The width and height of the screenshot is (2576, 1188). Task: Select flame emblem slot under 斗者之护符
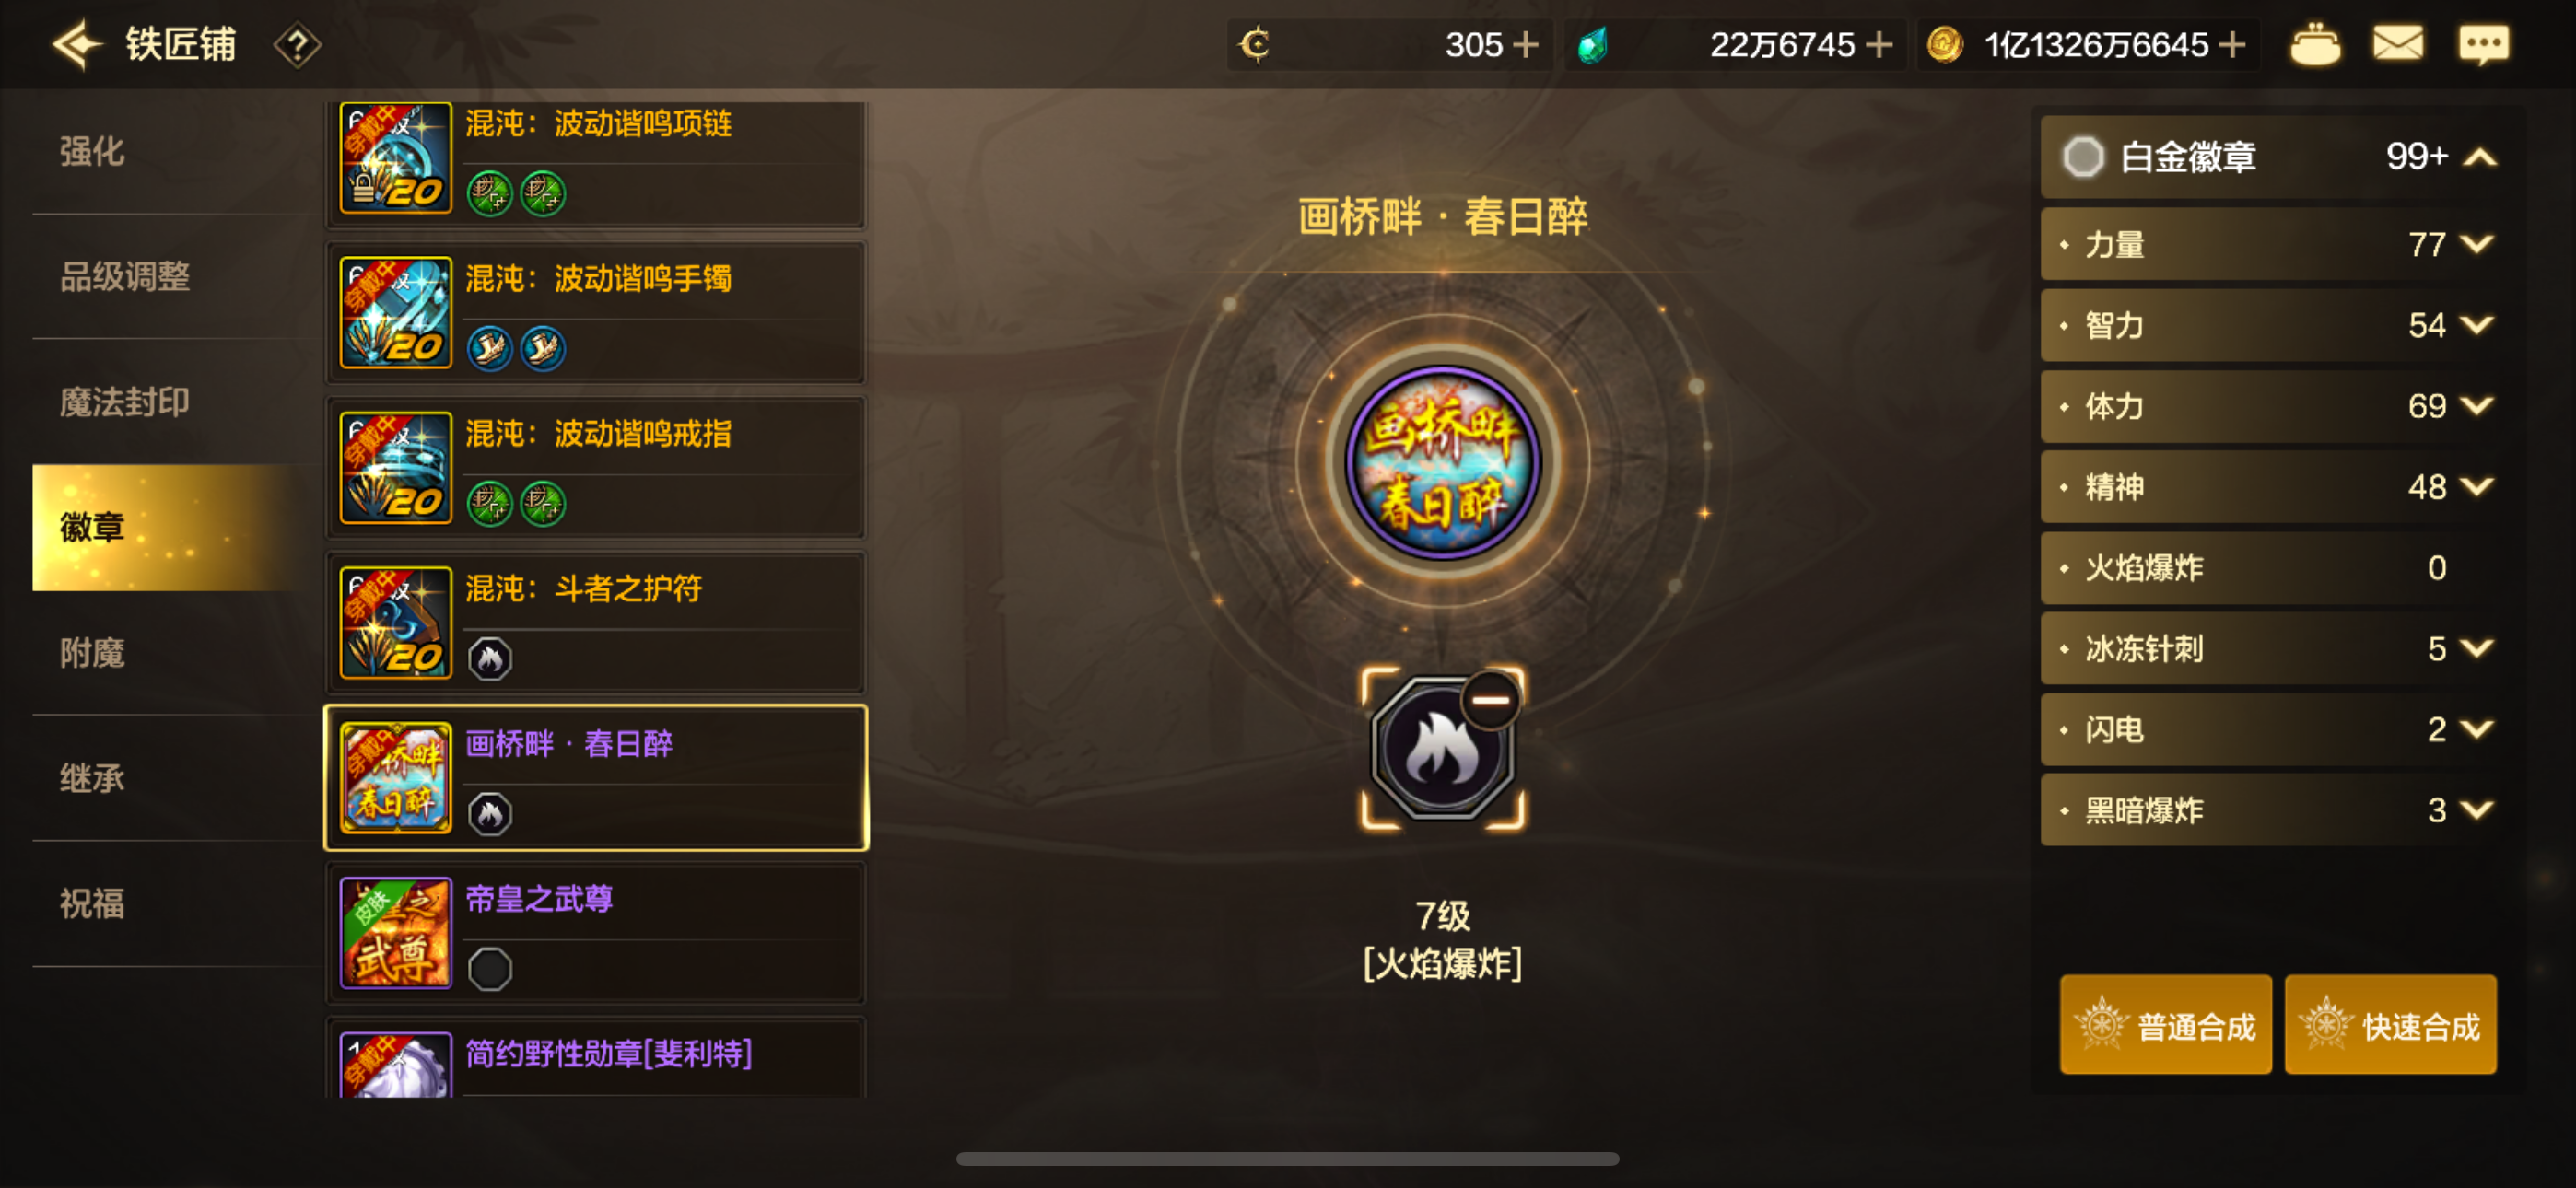pyautogui.click(x=489, y=659)
